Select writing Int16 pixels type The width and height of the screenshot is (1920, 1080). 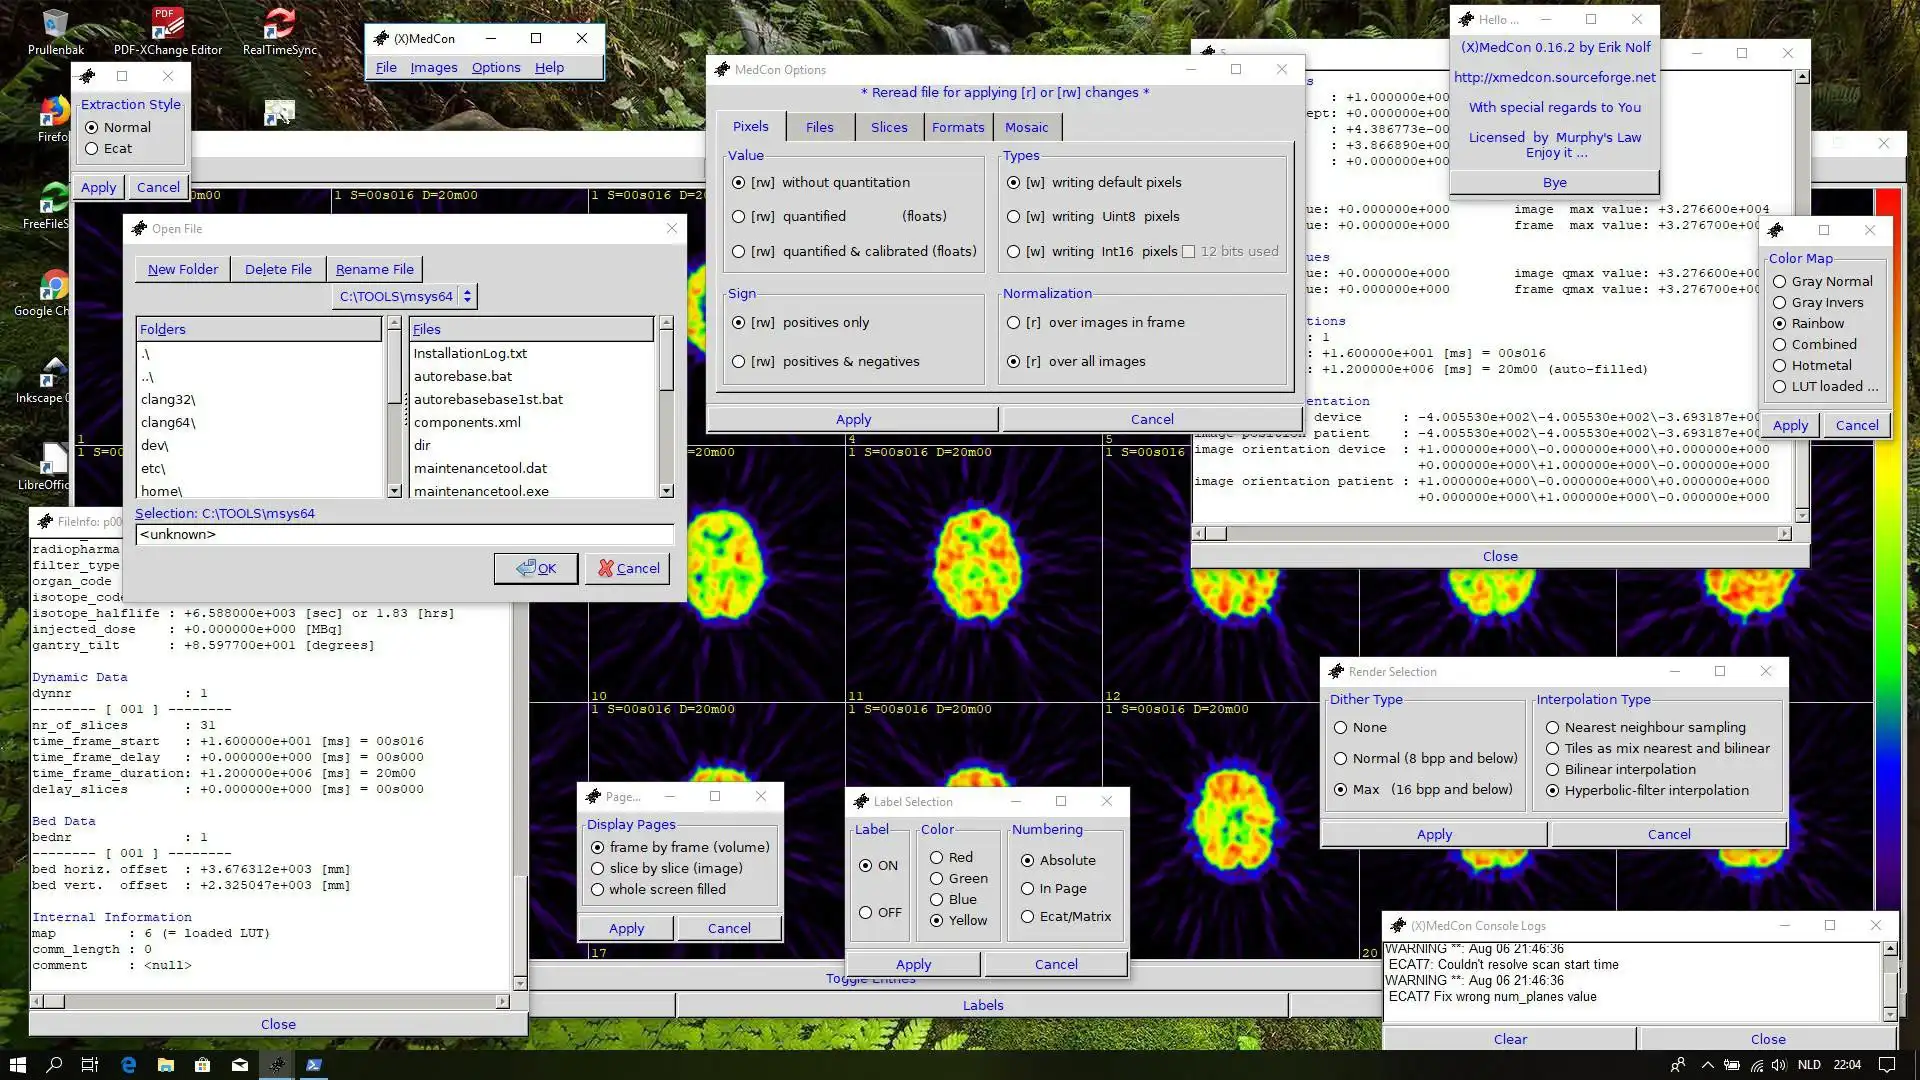point(1014,251)
